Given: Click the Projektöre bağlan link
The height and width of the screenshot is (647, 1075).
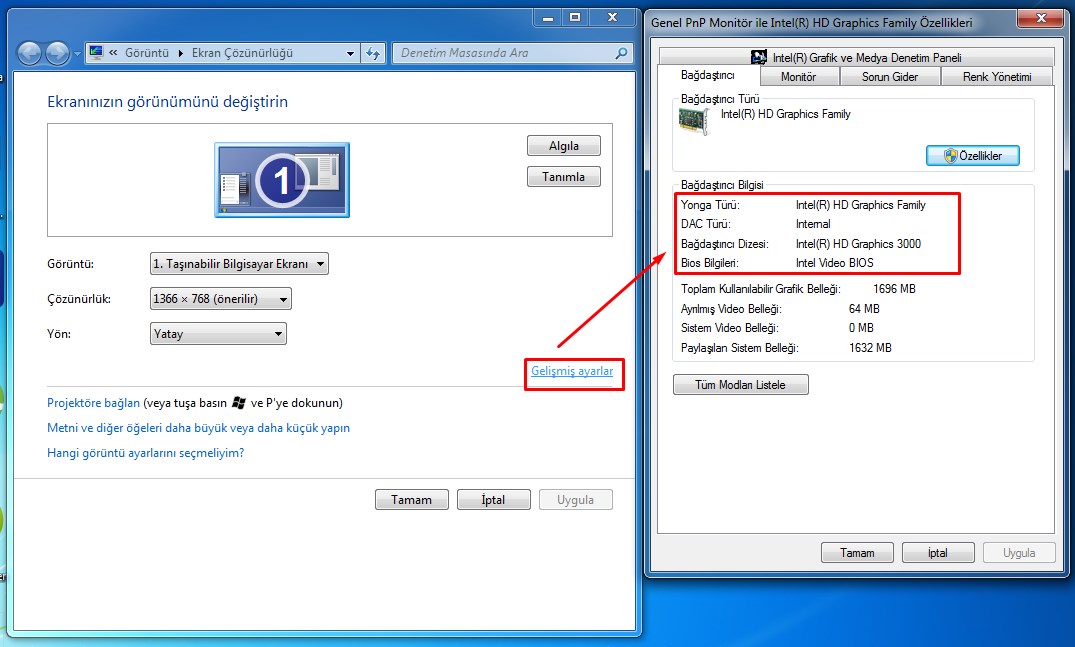Looking at the screenshot, I should click(93, 403).
